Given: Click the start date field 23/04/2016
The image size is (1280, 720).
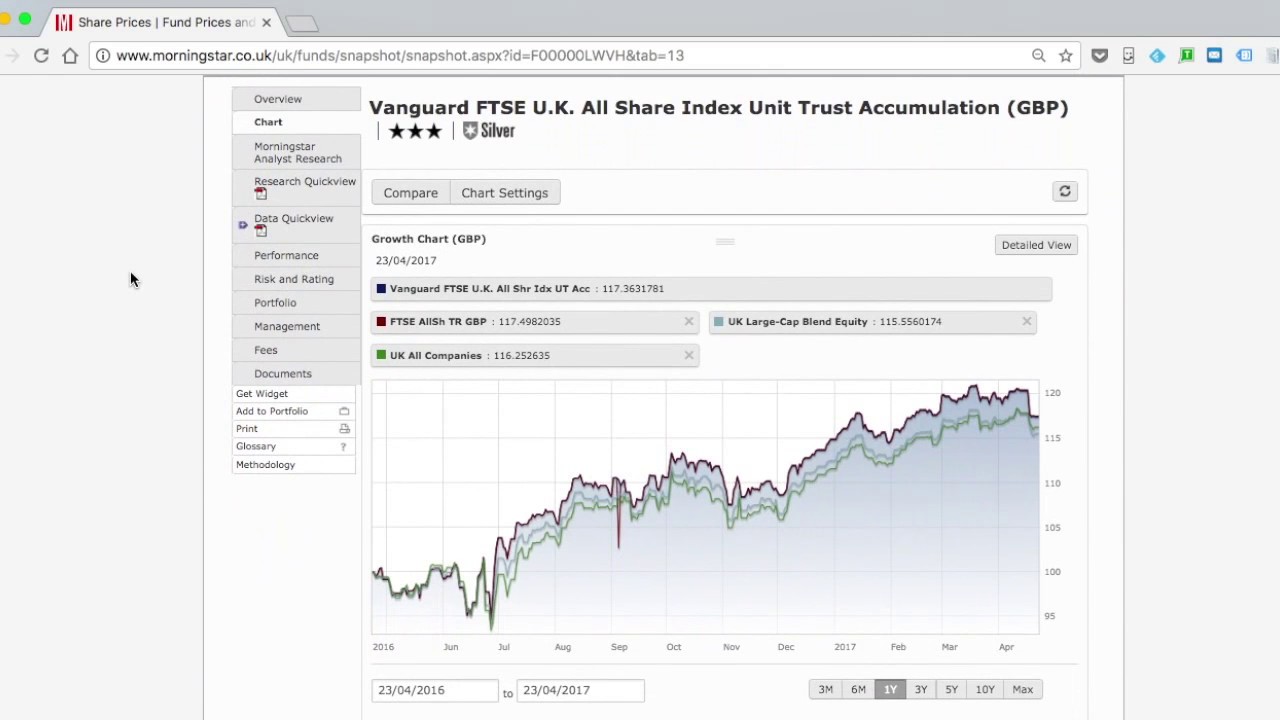Looking at the screenshot, I should click(x=435, y=690).
